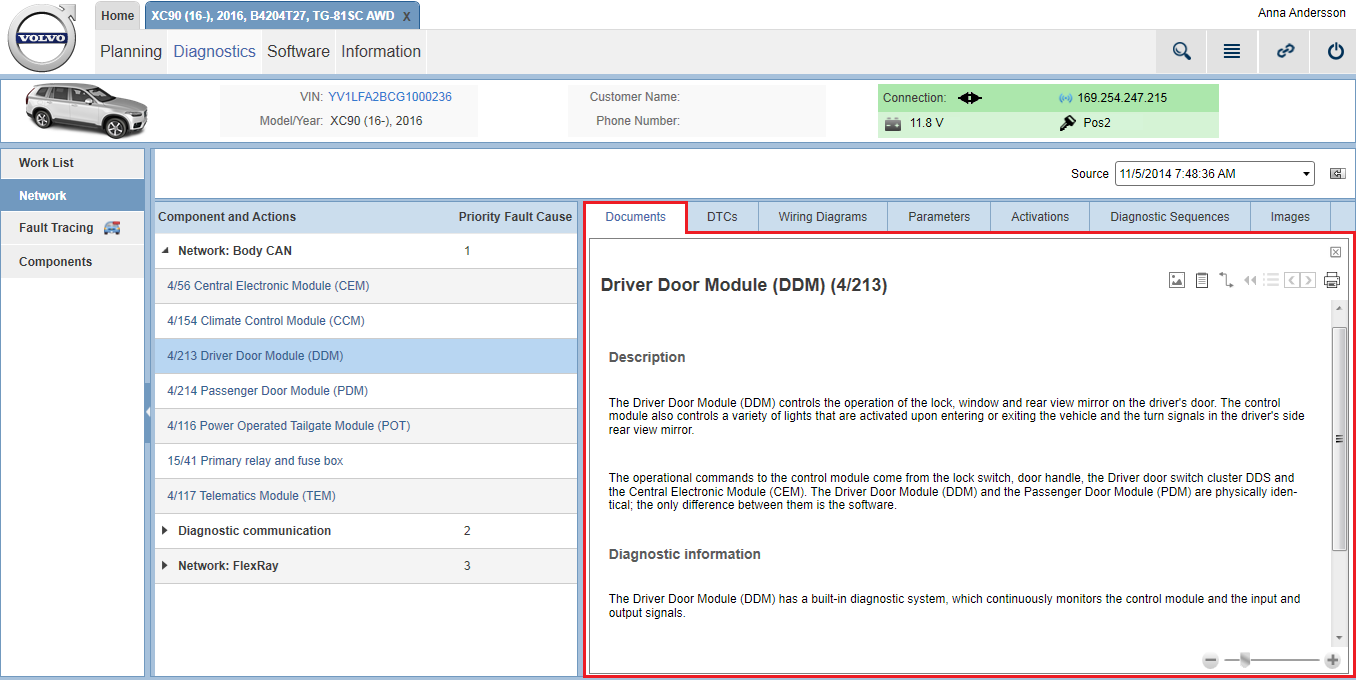The width and height of the screenshot is (1356, 680).
Task: Print the Driver Door Module document
Action: tap(1332, 281)
